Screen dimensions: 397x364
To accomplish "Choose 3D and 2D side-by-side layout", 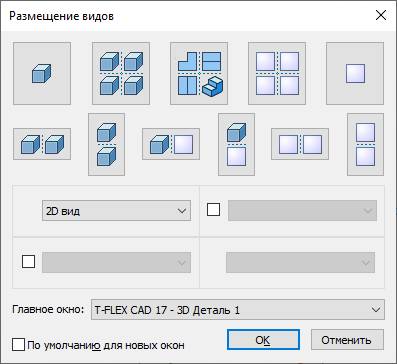I will click(171, 144).
